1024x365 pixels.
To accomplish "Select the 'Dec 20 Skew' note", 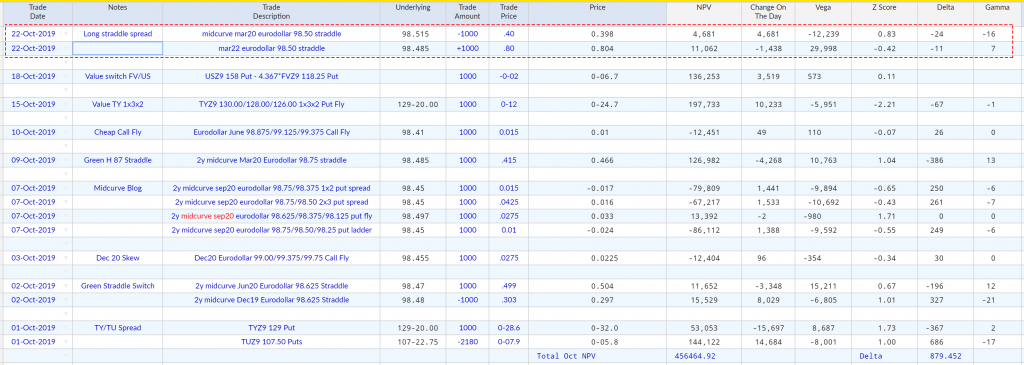I will pyautogui.click(x=118, y=258).
